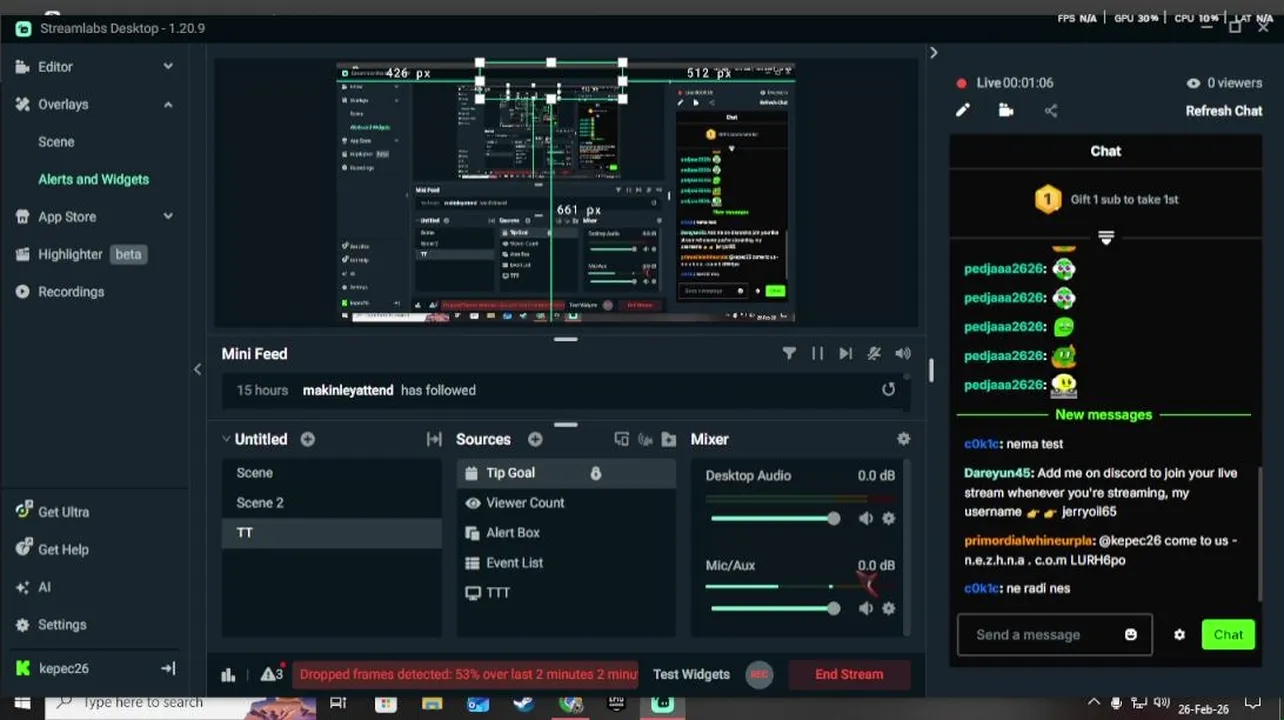Mute Desktop Audio speaker icon
Viewport: 1284px width, 720px height.
[x=866, y=518]
